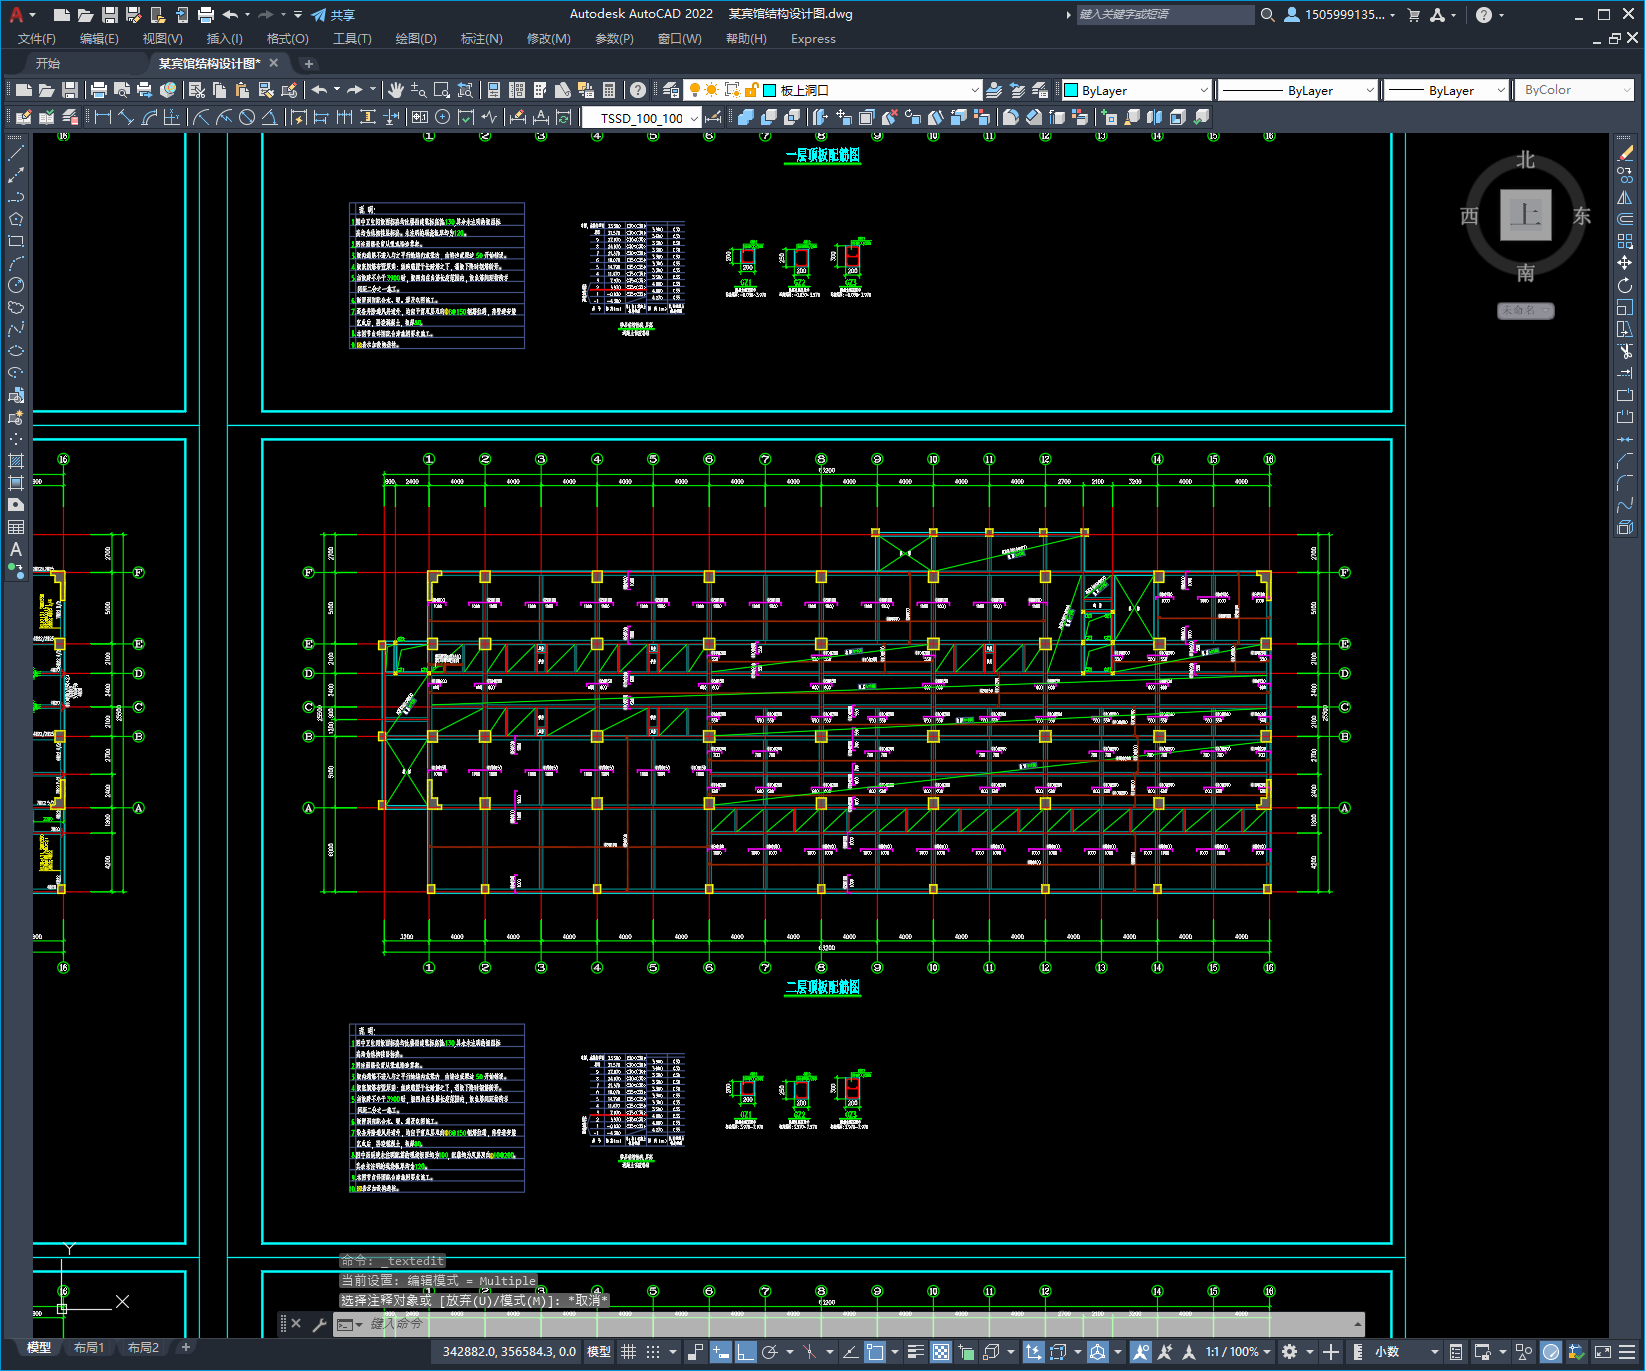This screenshot has width=1645, height=1371.
Task: Expand the layer dropdown 板上洞口
Action: (974, 90)
